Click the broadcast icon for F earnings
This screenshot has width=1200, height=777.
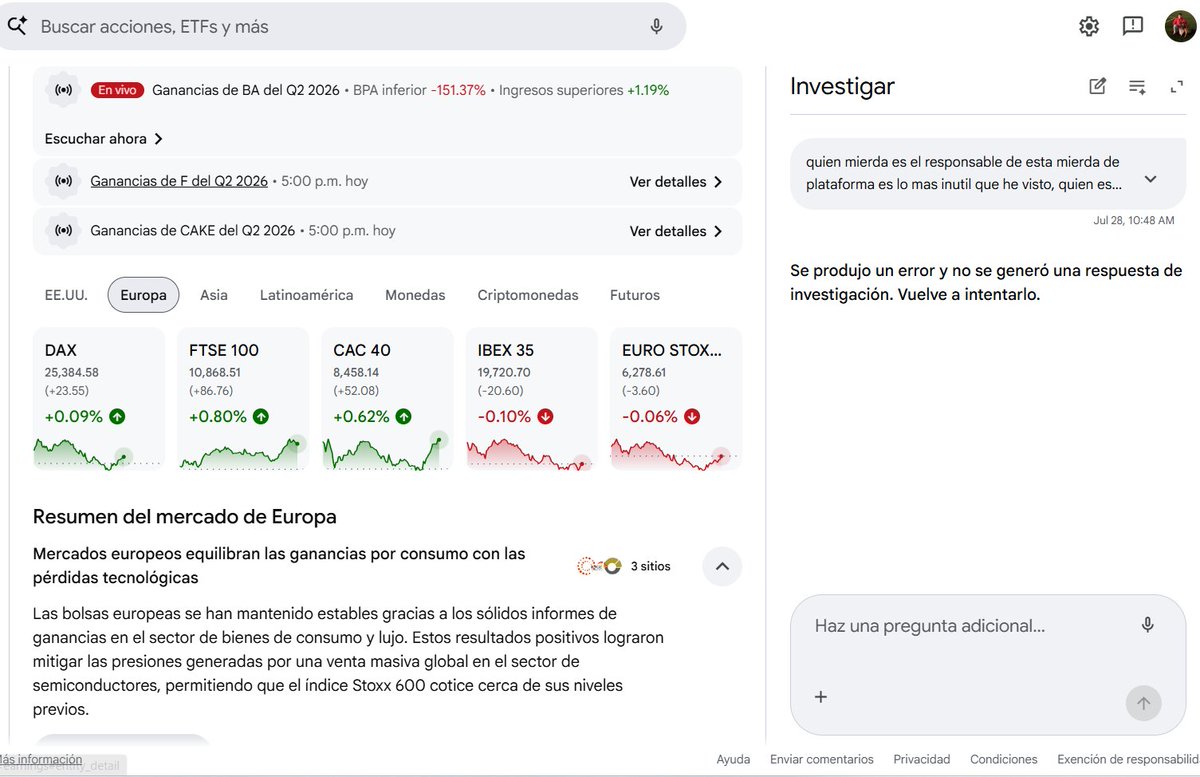(x=63, y=181)
